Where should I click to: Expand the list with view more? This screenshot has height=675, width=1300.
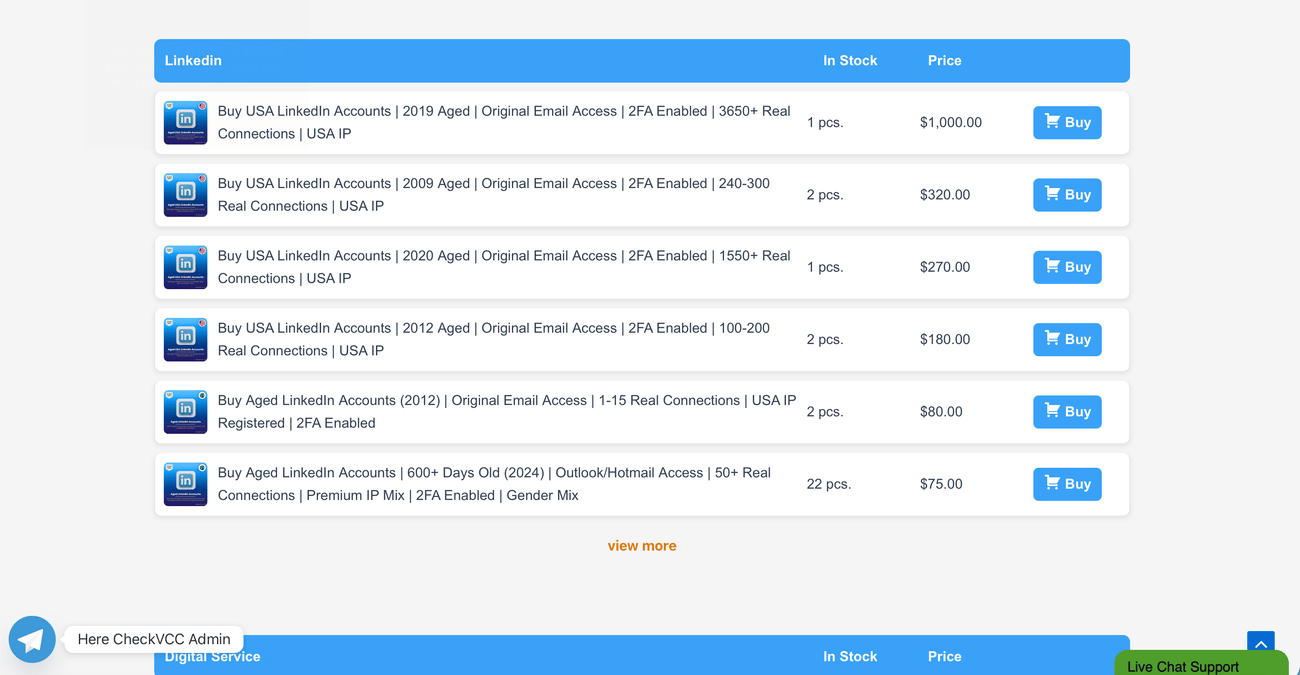[642, 546]
